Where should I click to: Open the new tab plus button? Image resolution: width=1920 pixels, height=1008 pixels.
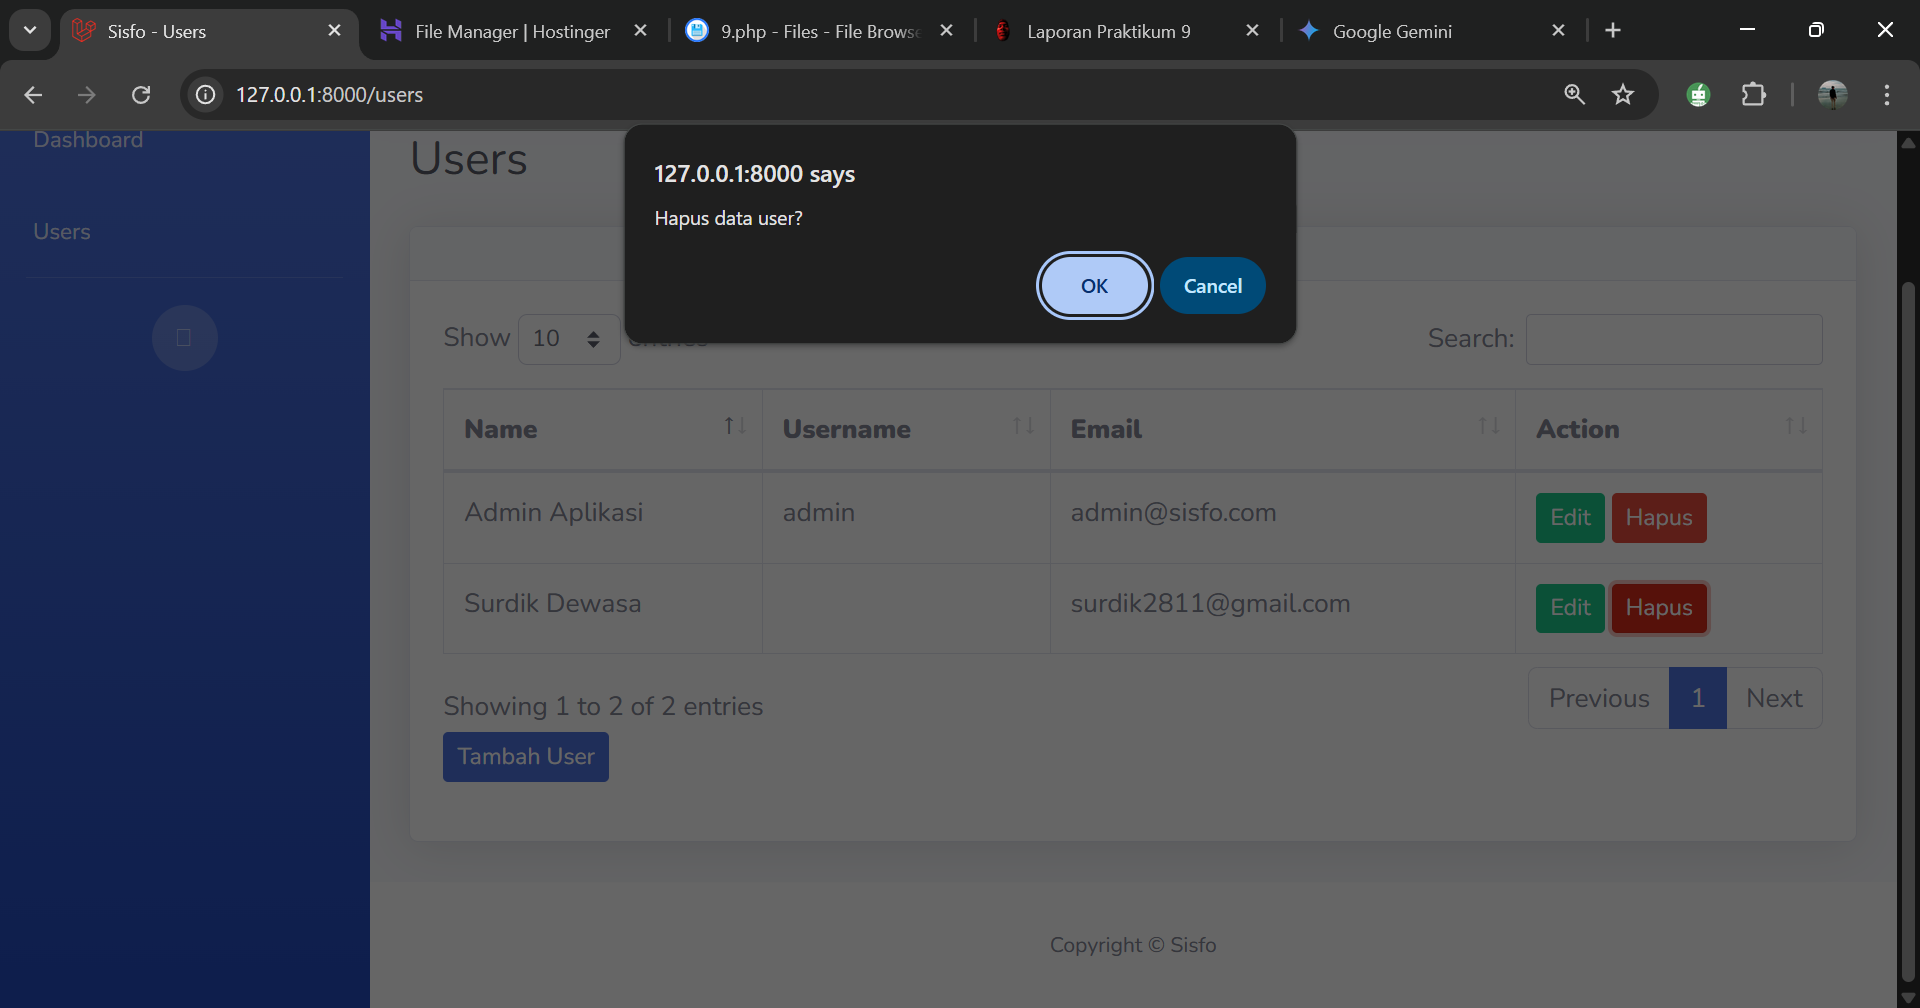[x=1612, y=31]
